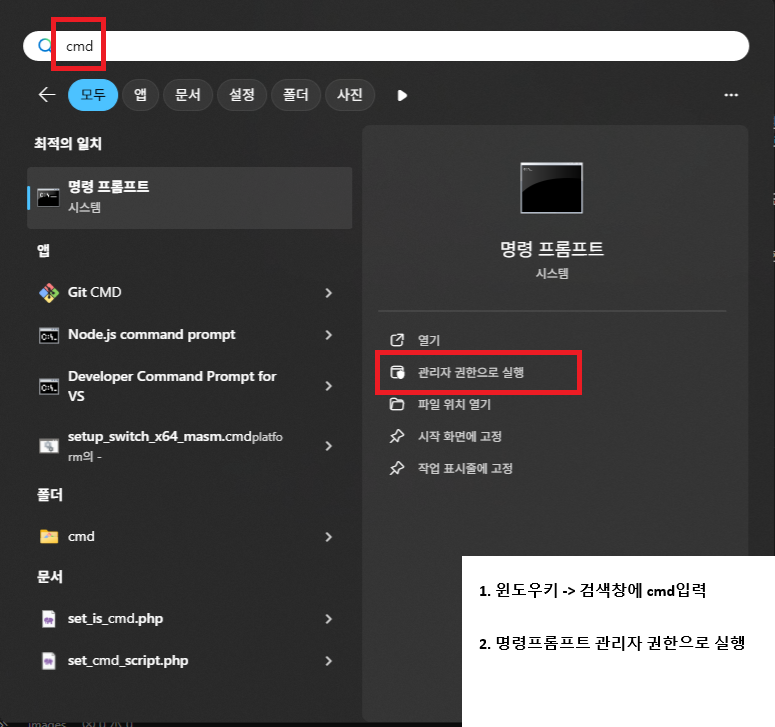
Task: Open the cmd folder result
Action: point(190,536)
